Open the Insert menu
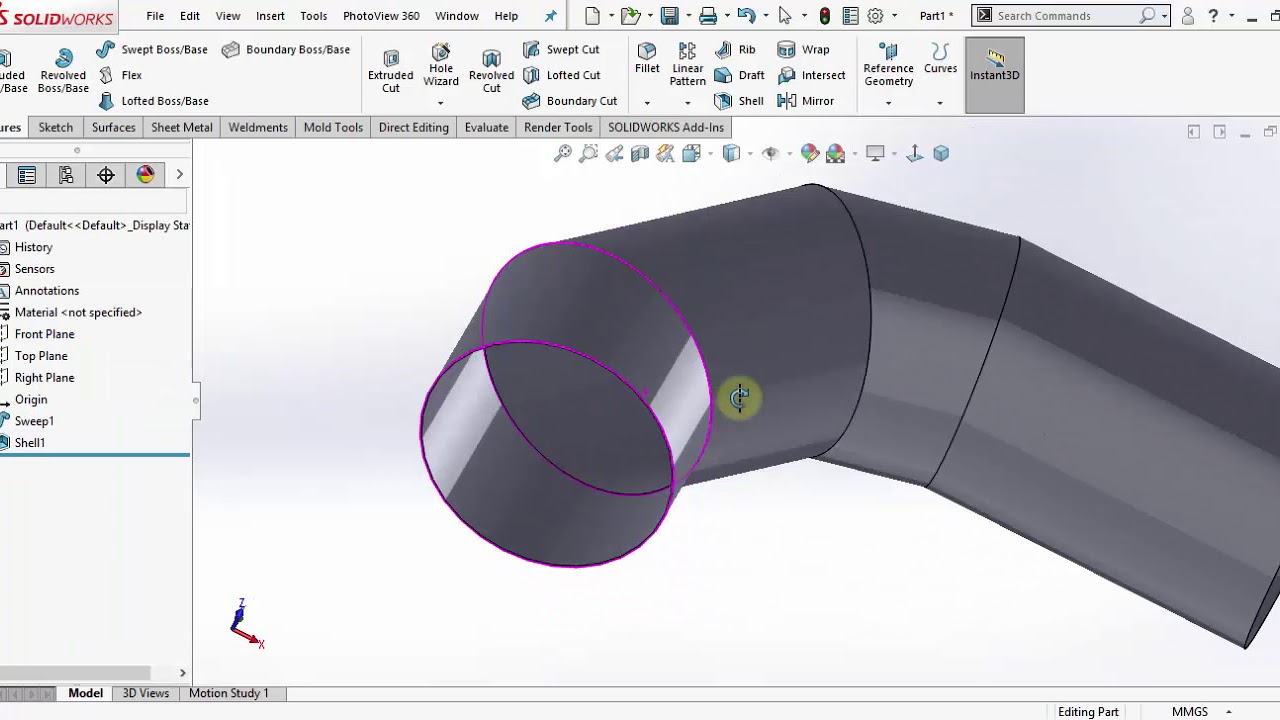Screen dimensions: 1280x720 point(270,16)
